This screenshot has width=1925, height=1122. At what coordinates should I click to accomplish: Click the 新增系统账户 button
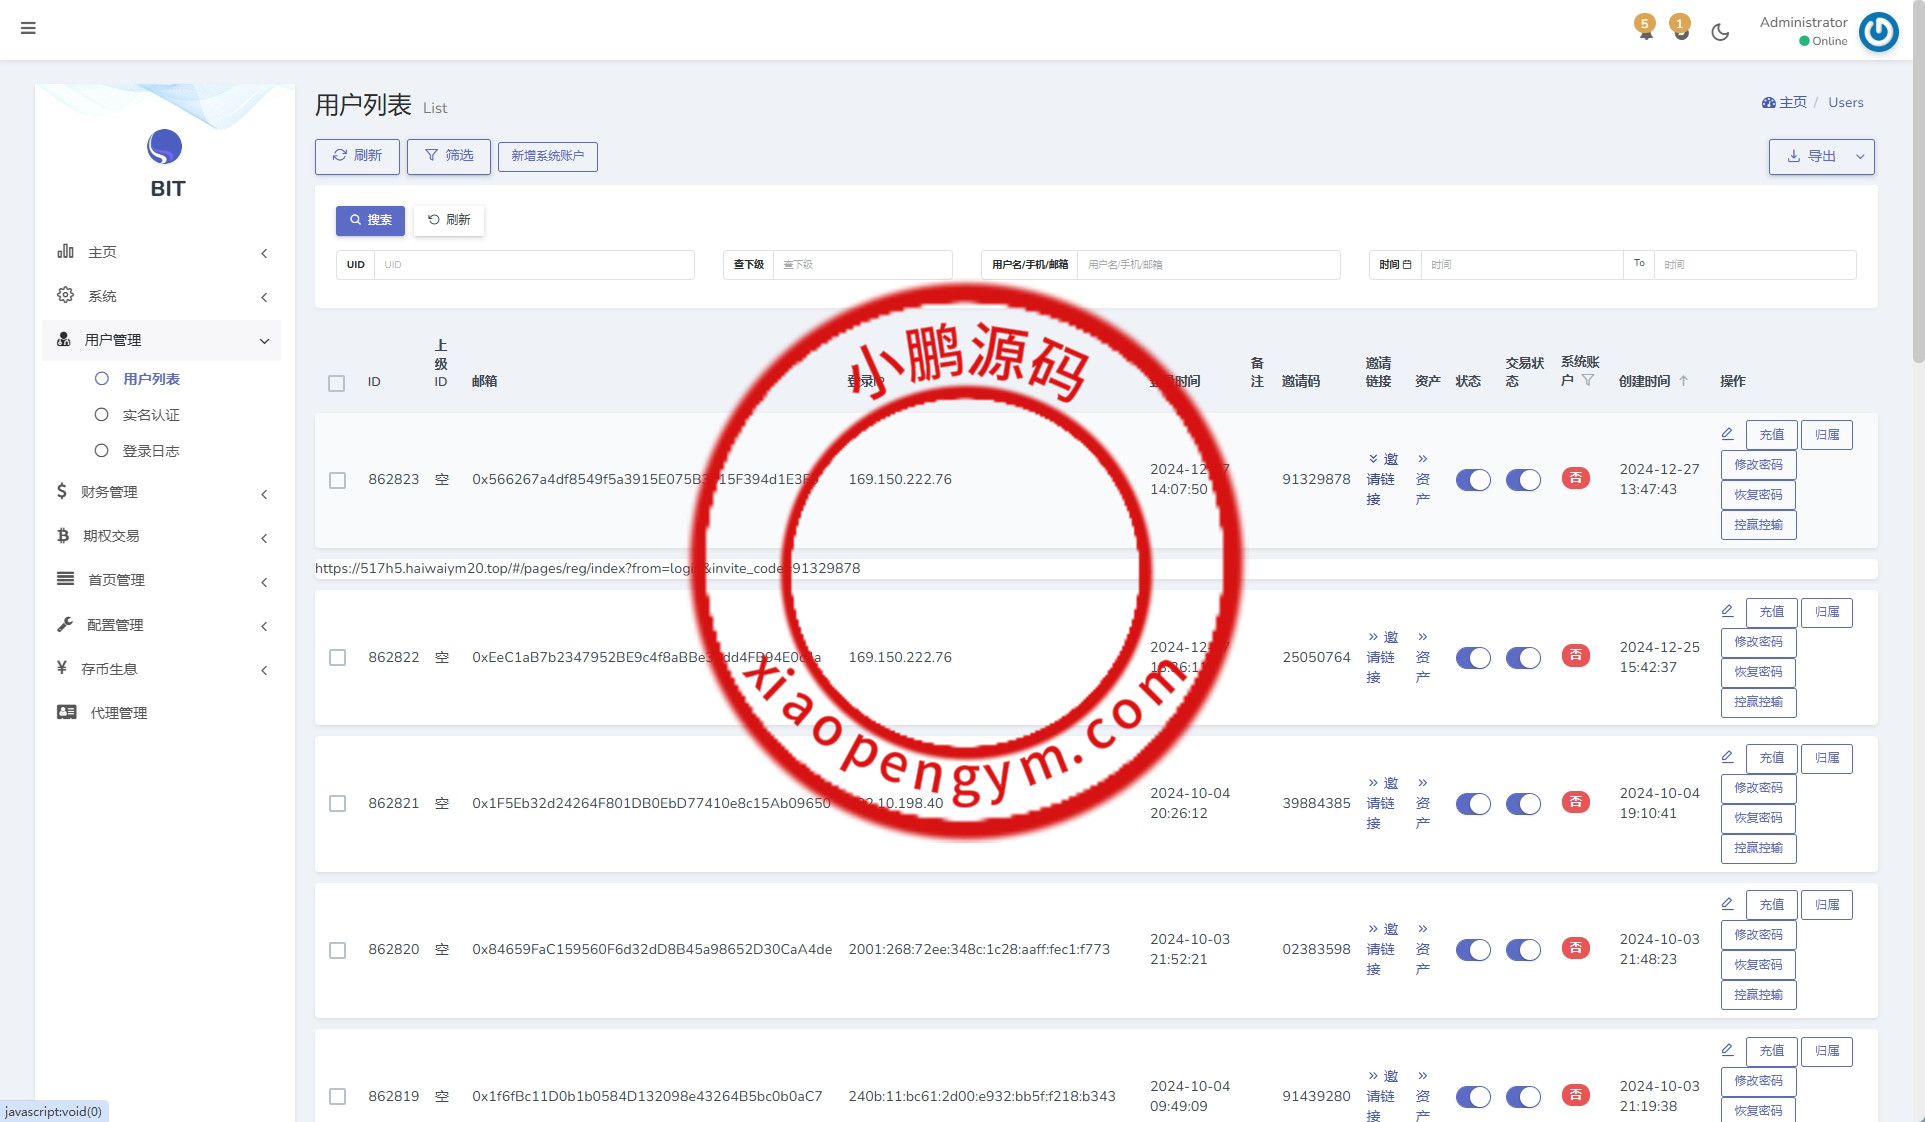pos(547,156)
